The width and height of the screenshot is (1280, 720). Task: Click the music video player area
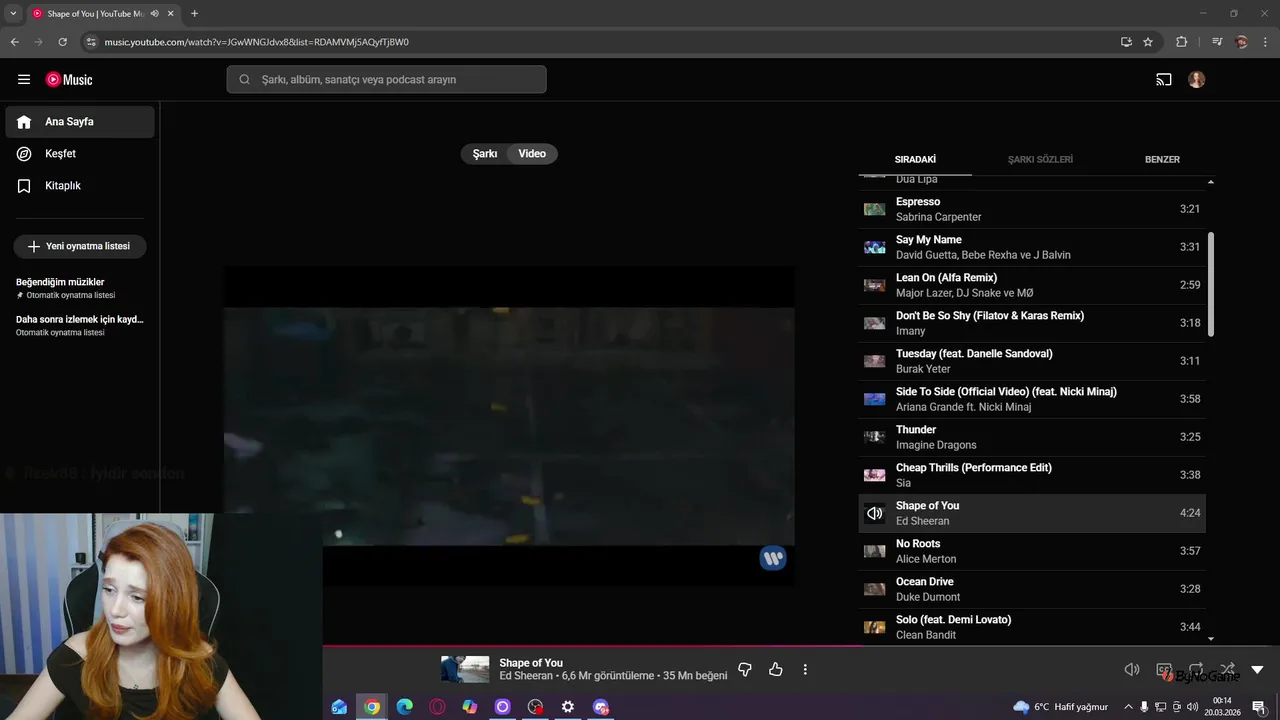pyautogui.click(x=509, y=426)
